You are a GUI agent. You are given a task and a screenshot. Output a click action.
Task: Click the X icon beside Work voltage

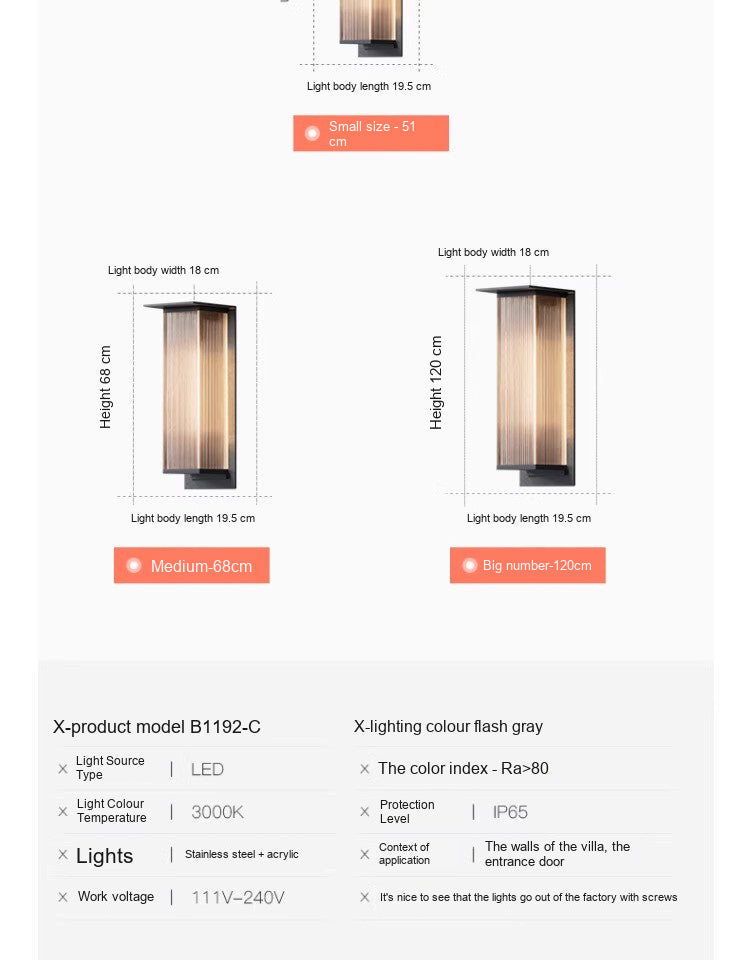tap(62, 897)
